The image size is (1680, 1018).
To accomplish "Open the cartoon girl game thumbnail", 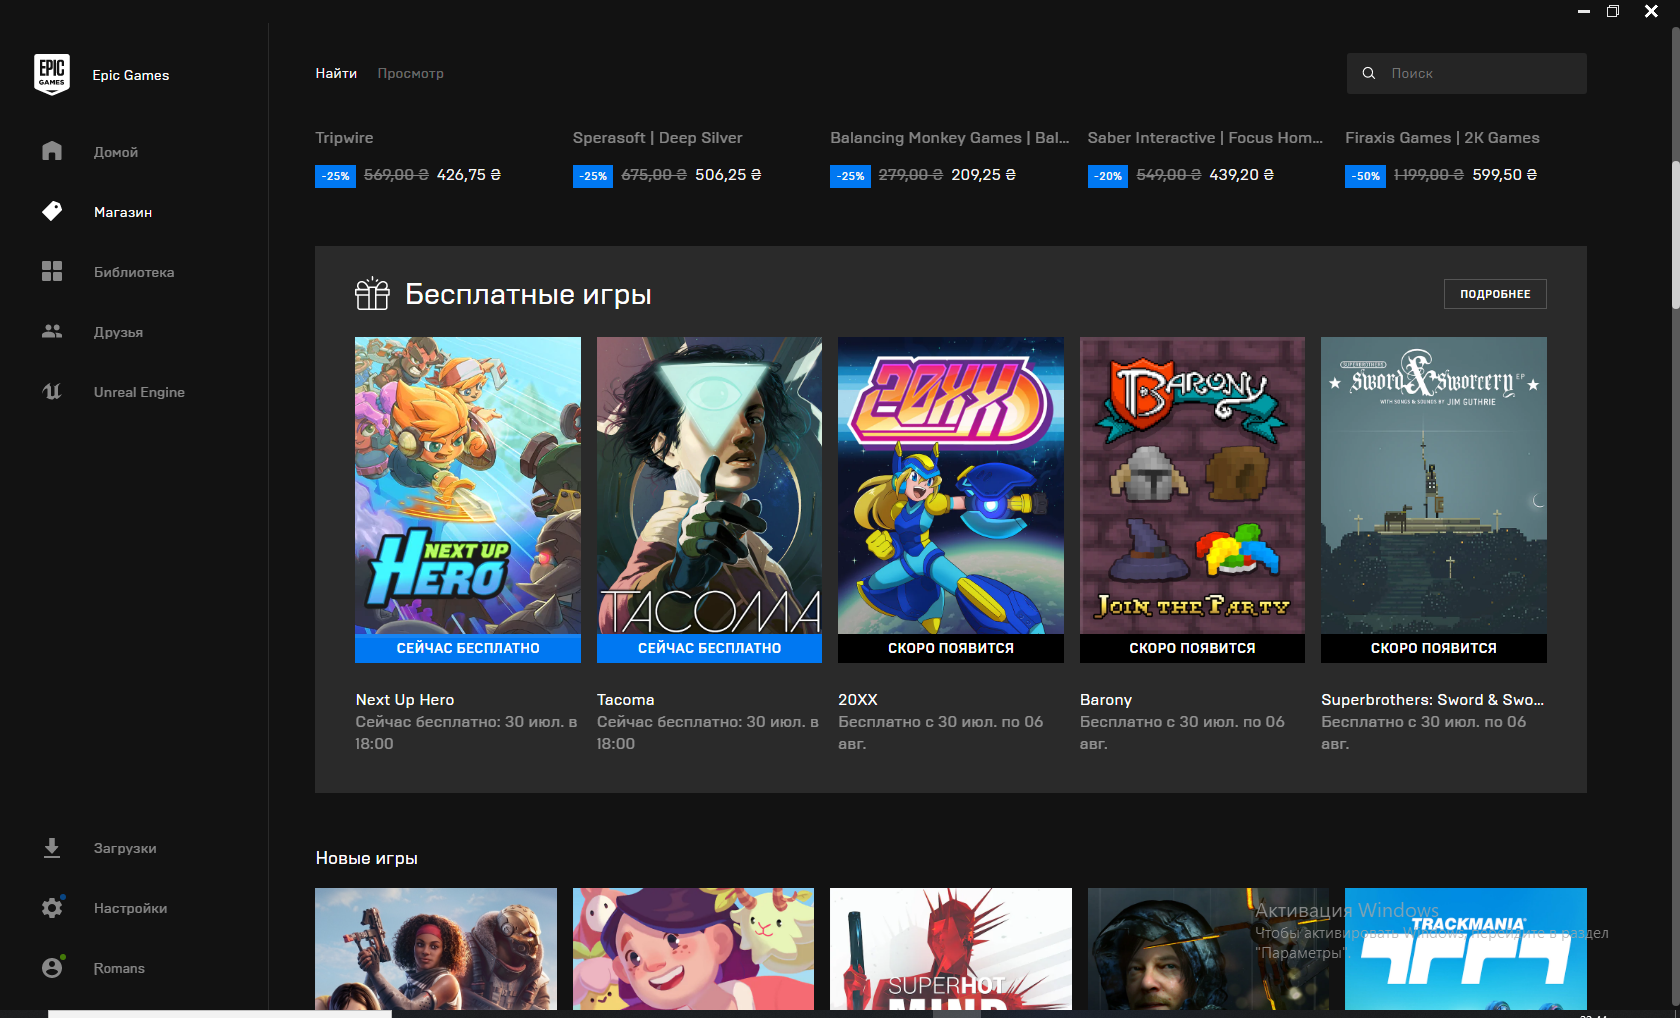I will [x=693, y=948].
